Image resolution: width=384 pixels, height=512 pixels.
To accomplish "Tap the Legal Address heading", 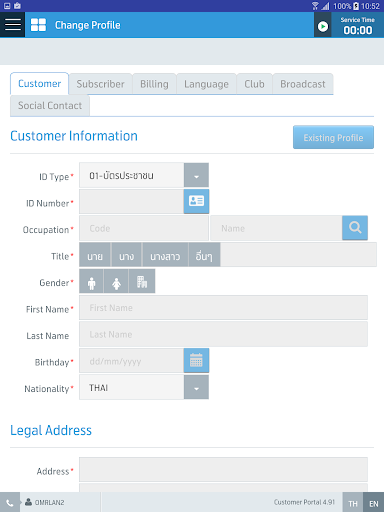I will click(x=51, y=430).
